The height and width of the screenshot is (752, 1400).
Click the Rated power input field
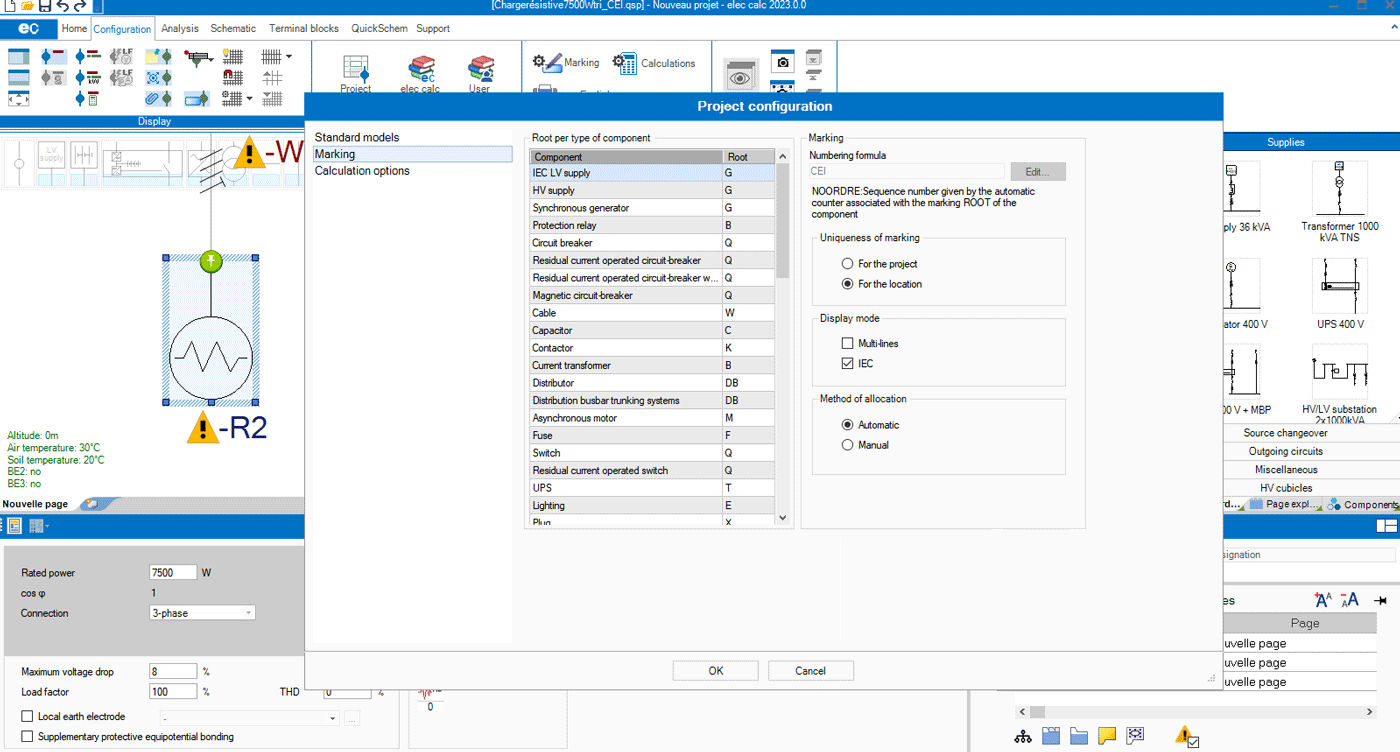click(173, 573)
